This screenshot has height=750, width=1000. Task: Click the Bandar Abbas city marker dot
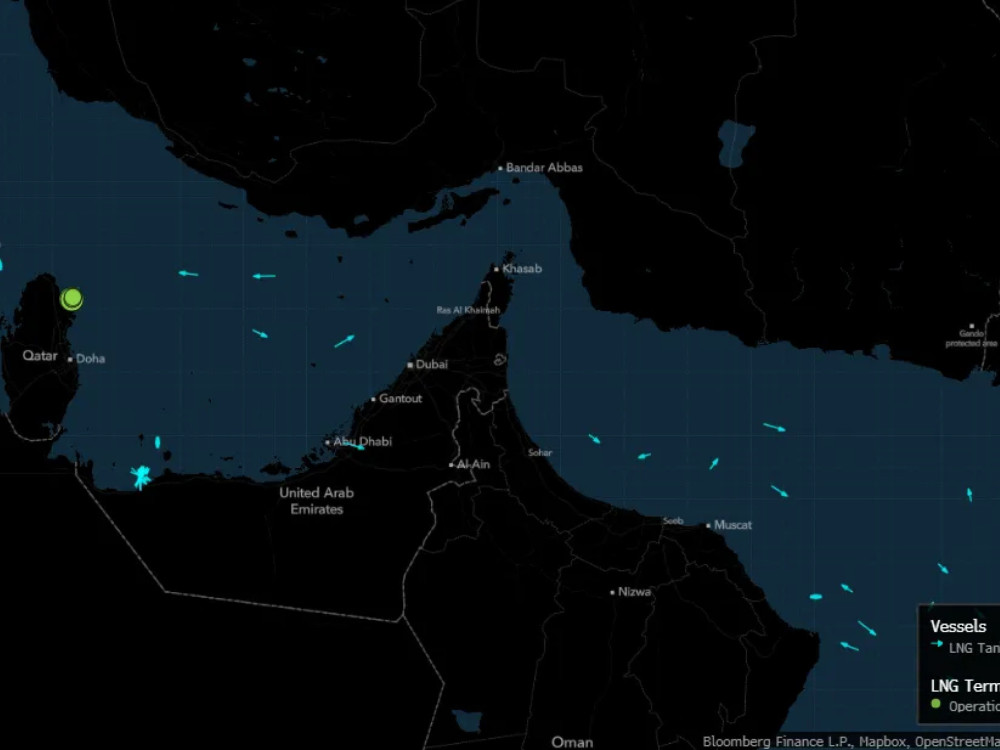(x=500, y=168)
